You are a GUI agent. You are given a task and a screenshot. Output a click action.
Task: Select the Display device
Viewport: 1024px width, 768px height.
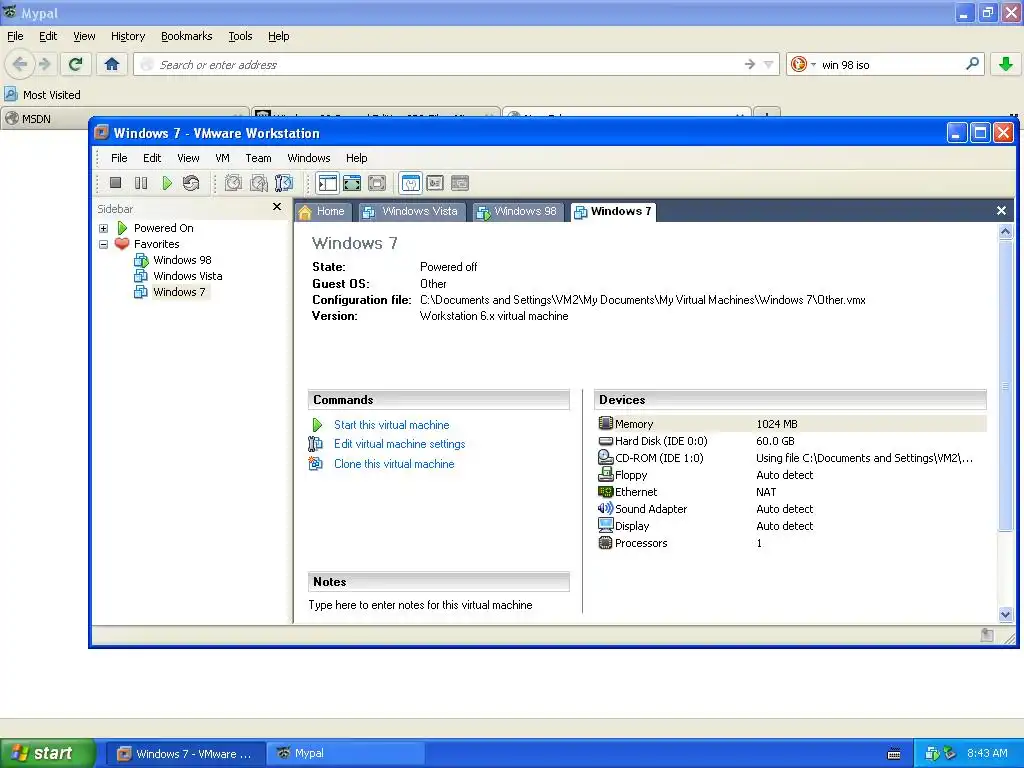[791, 526]
